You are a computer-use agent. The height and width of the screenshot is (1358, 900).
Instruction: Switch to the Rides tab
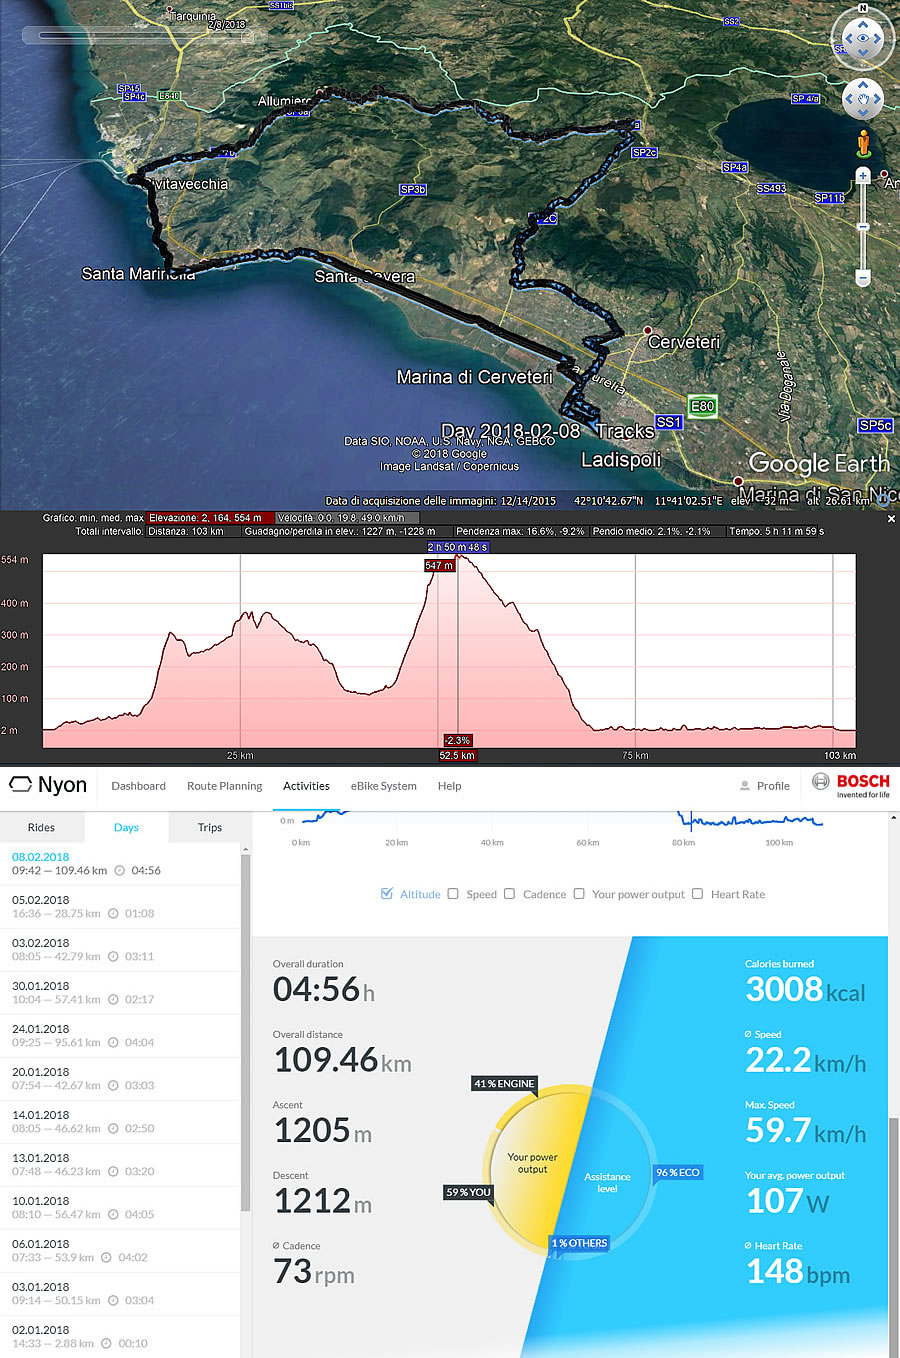tap(41, 827)
